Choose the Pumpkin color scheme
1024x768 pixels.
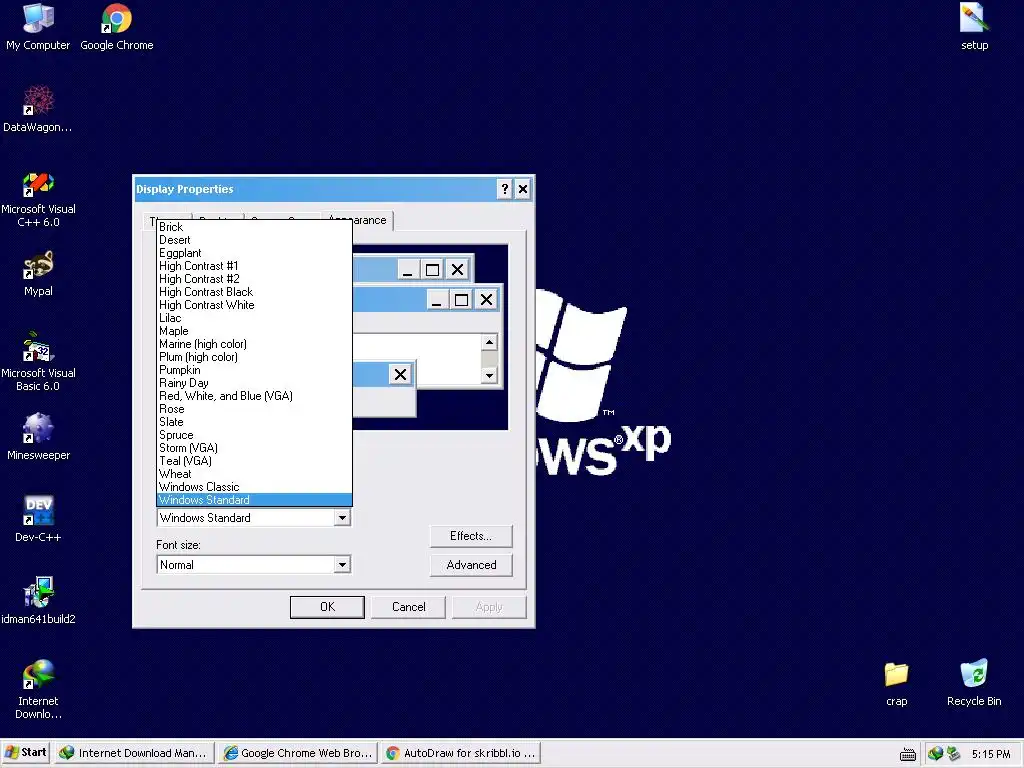click(255, 370)
